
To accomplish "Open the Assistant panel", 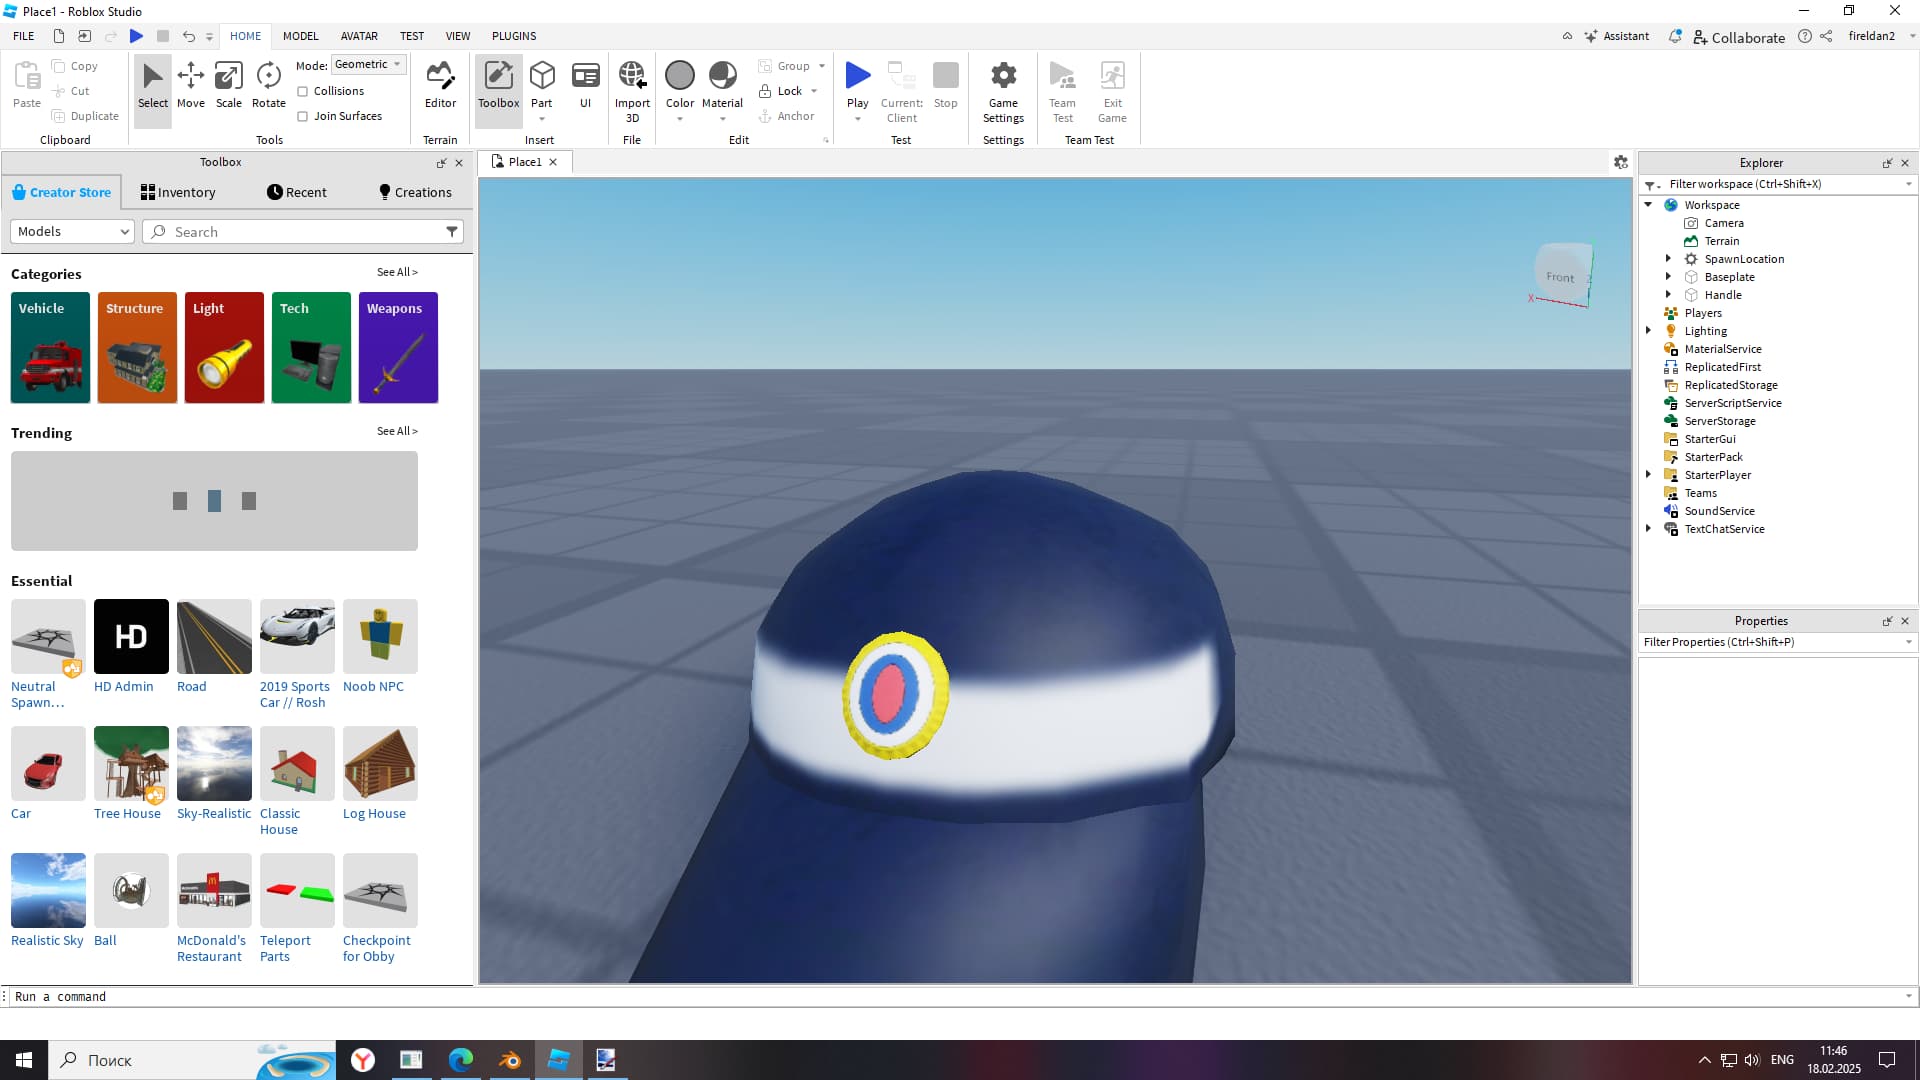I will coord(1617,36).
